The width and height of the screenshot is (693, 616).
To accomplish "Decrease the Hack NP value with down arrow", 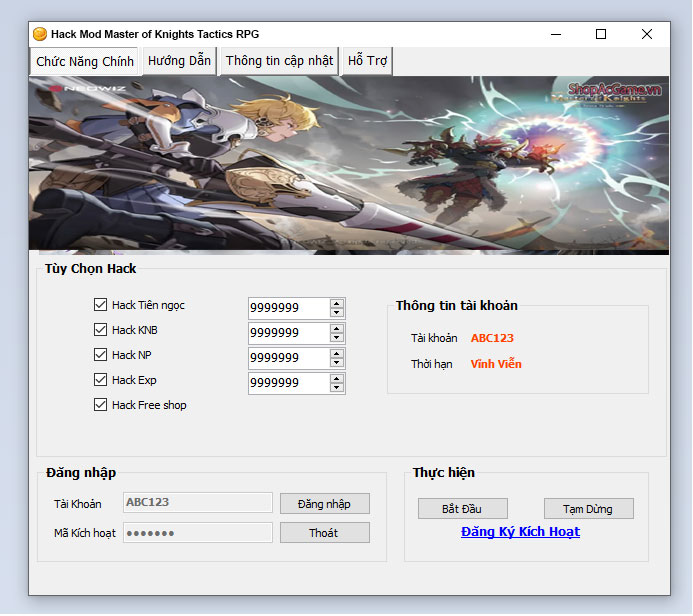I will point(337,362).
